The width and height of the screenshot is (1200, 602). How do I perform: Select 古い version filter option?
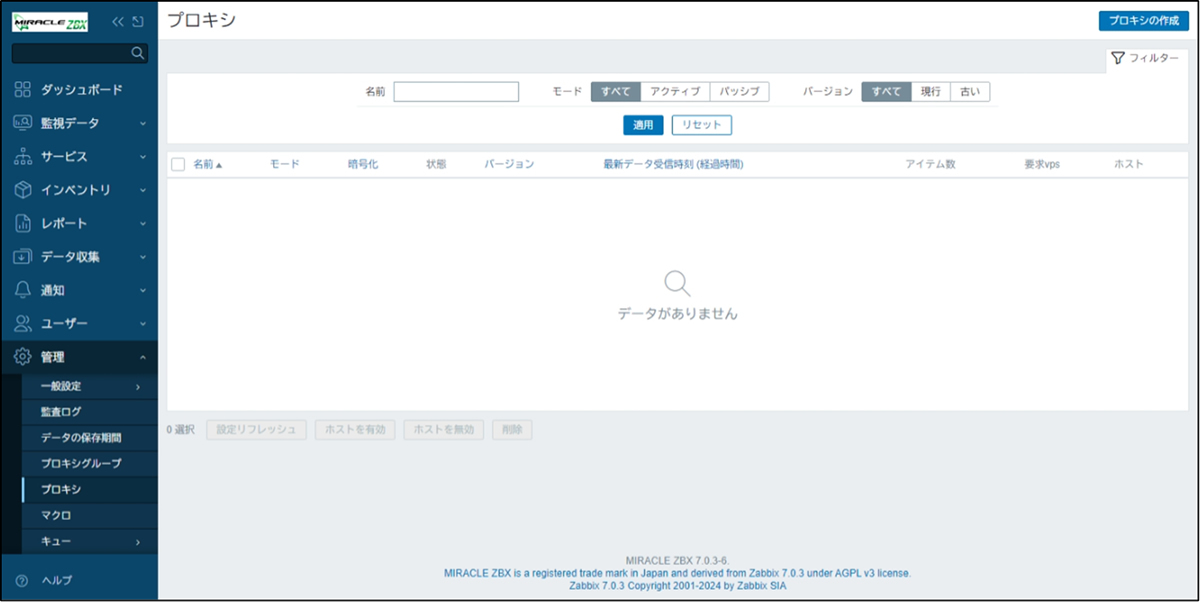pyautogui.click(x=969, y=92)
